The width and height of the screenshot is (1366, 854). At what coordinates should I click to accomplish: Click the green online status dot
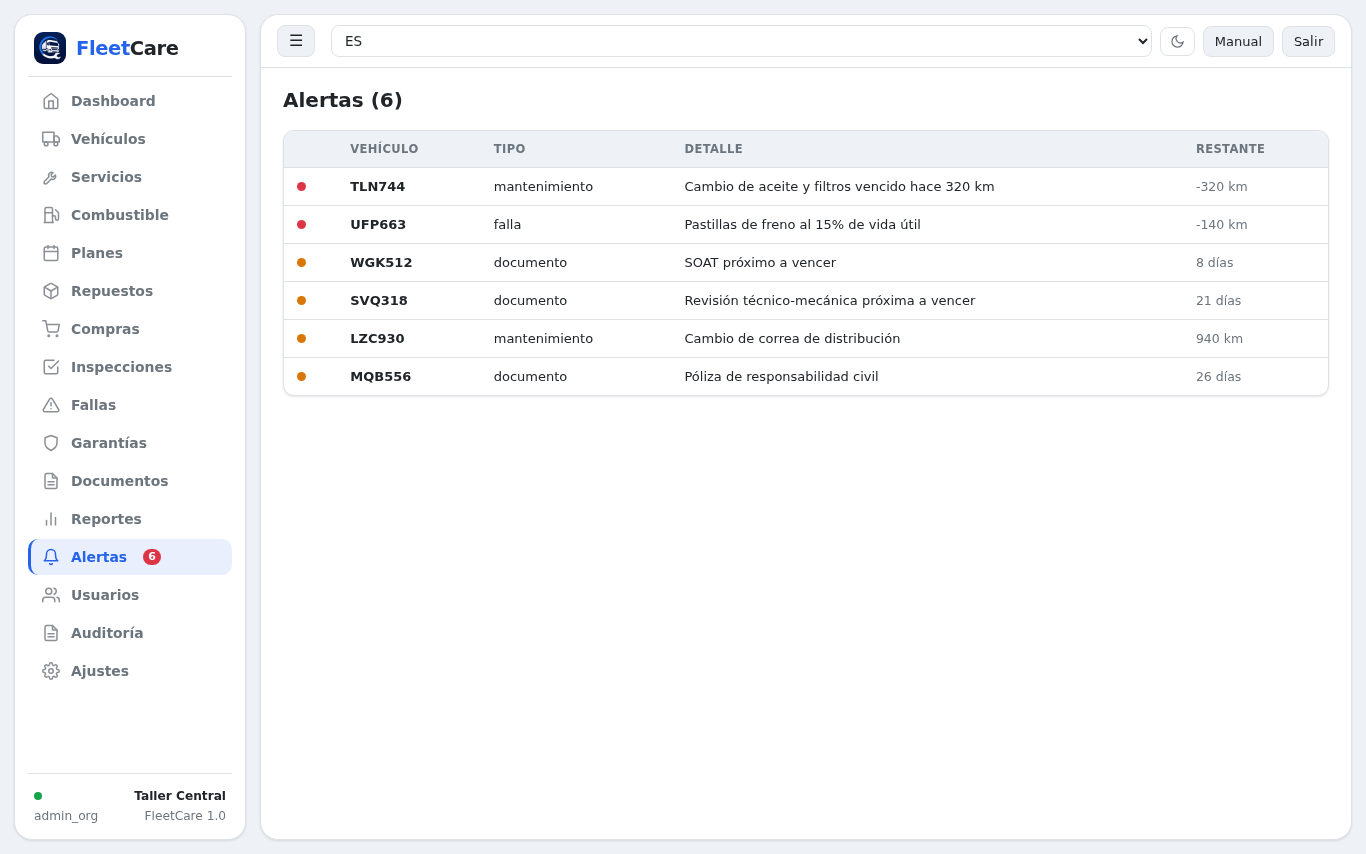(38, 796)
